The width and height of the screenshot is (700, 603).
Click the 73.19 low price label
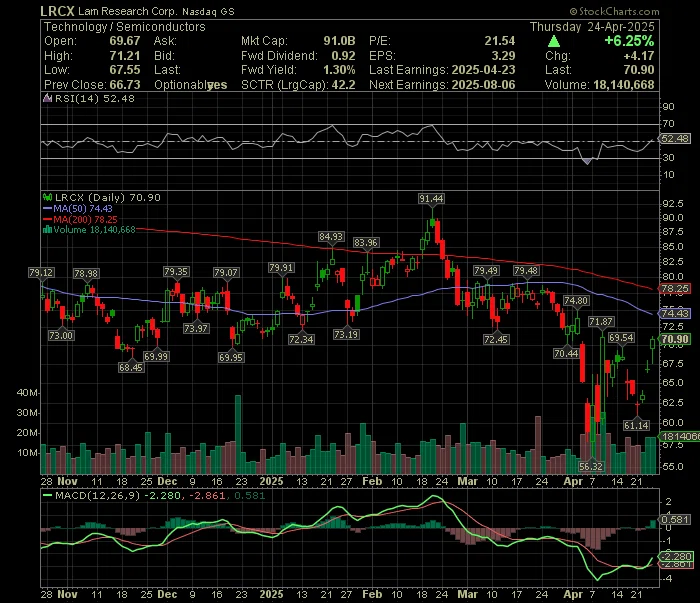click(x=346, y=334)
